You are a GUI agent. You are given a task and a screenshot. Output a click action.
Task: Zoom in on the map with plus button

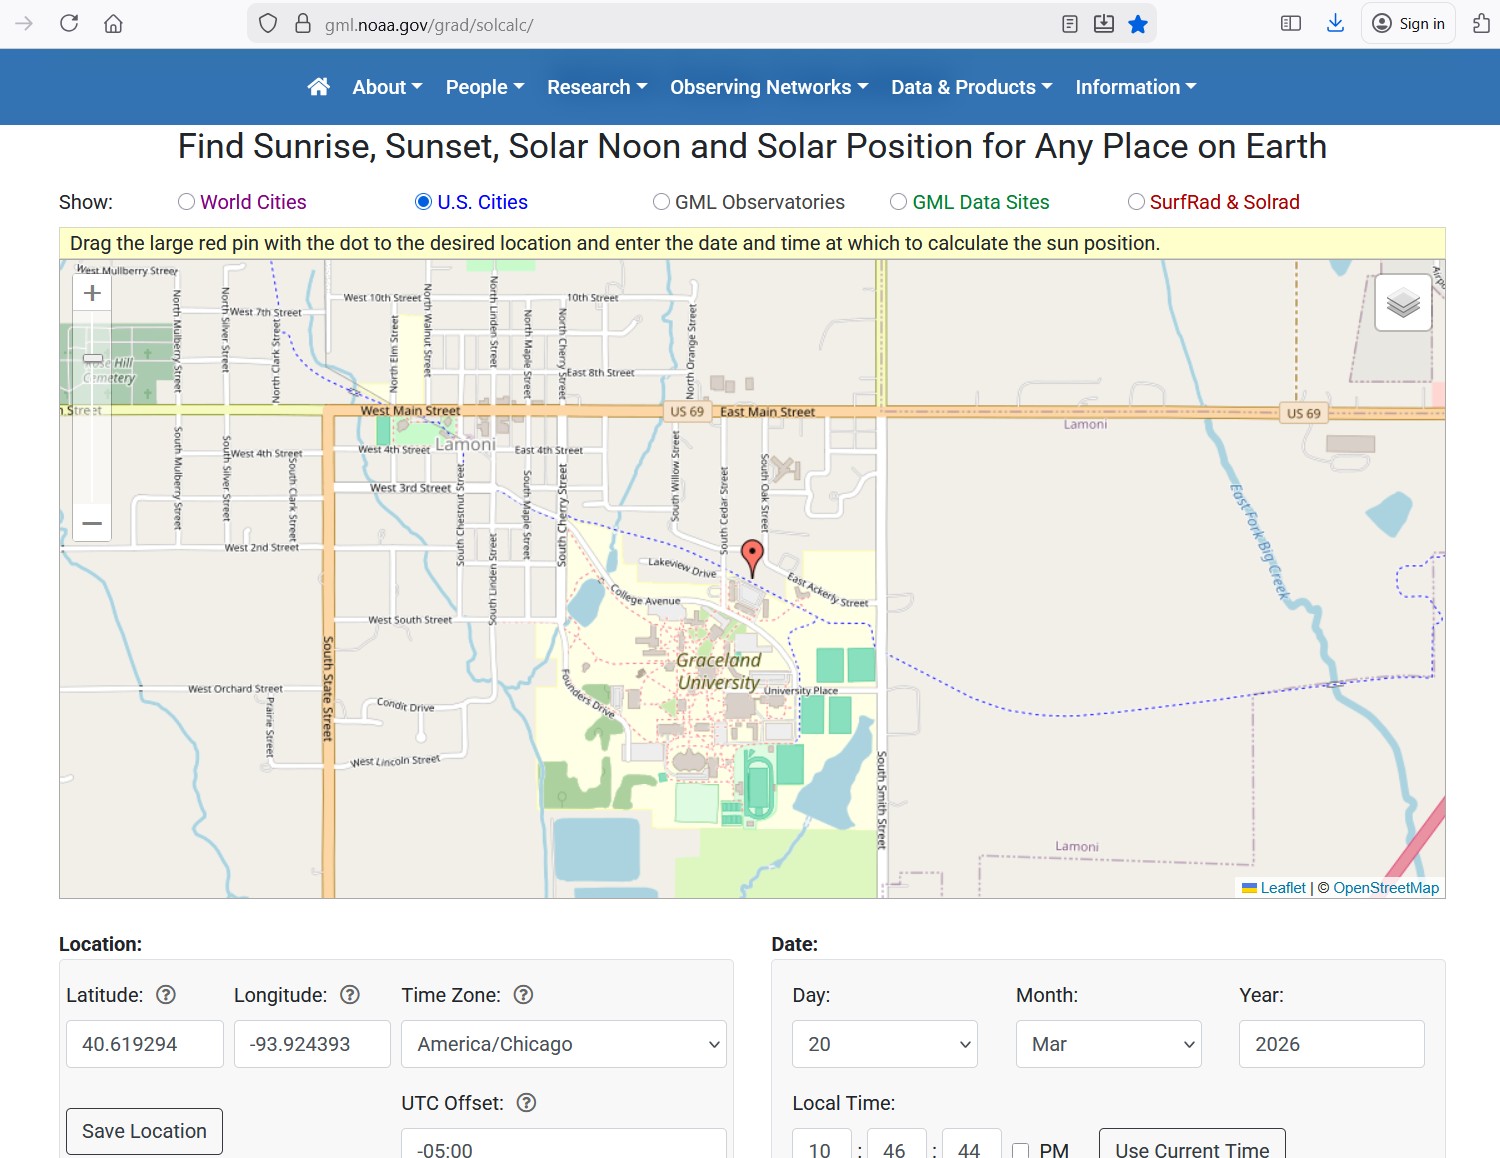[x=92, y=293]
